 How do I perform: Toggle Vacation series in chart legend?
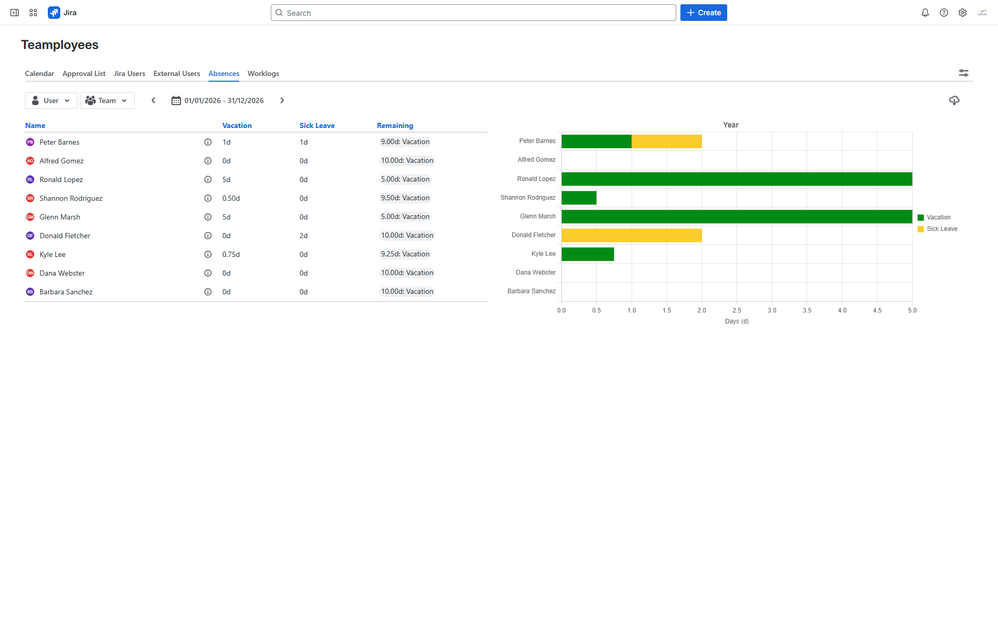coord(934,217)
